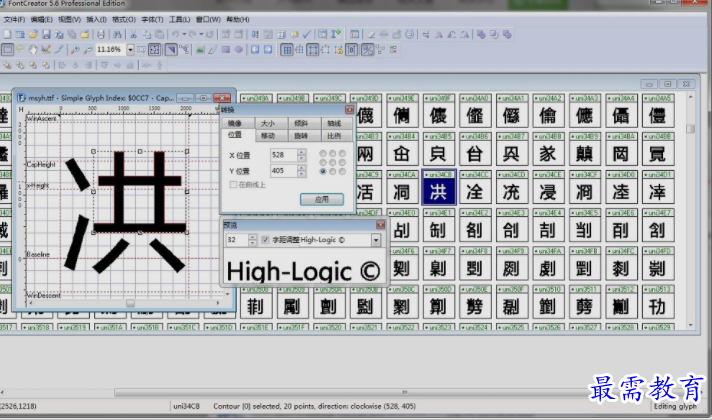Click the New font icon
The width and height of the screenshot is (712, 420).
[x=7, y=35]
